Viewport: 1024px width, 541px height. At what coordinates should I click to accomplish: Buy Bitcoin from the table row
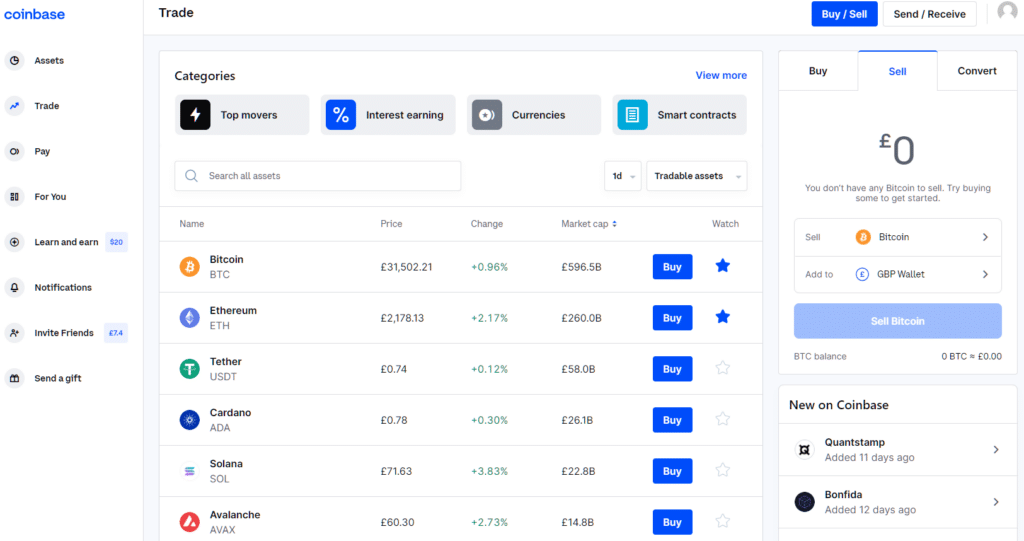click(672, 267)
